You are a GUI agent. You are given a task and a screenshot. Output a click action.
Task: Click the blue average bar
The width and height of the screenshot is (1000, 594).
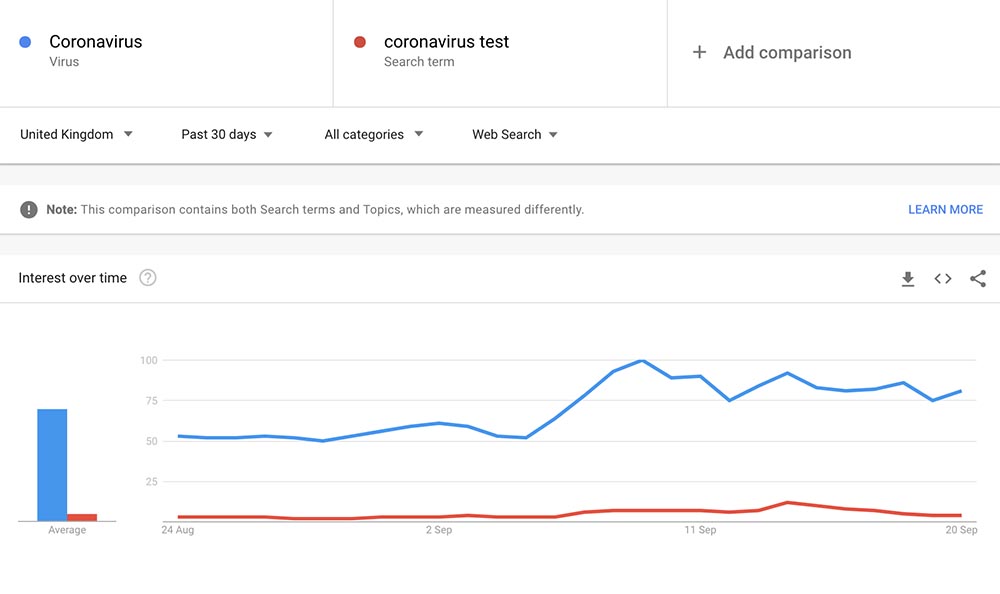[52, 465]
